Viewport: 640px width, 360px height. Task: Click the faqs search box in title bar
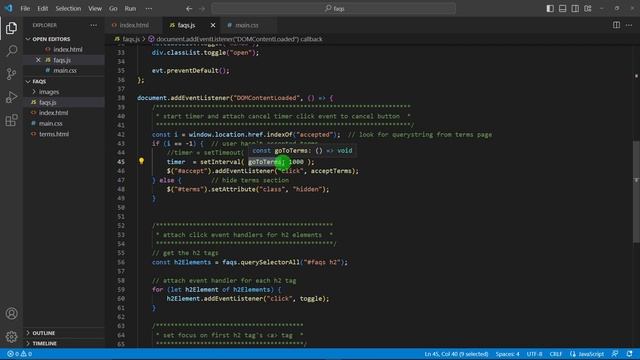coord(333,9)
